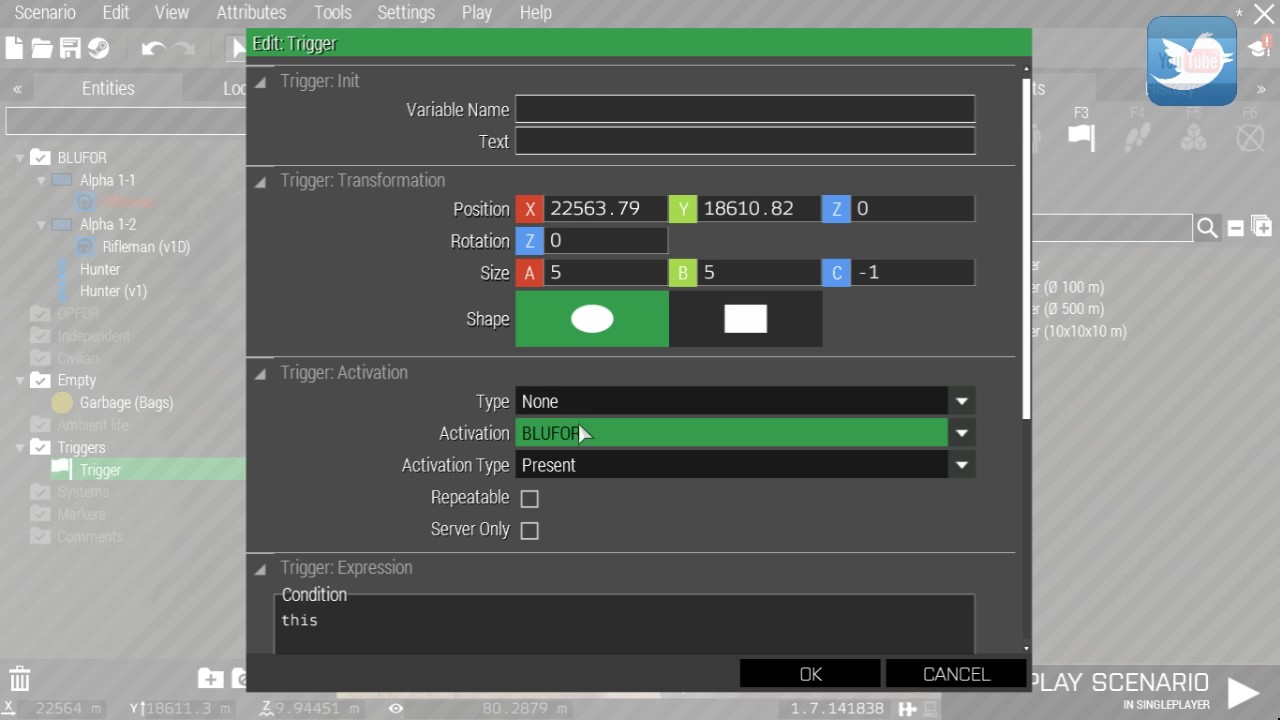Open a scenario using the folder icon
1280x720 pixels.
pyautogui.click(x=42, y=48)
